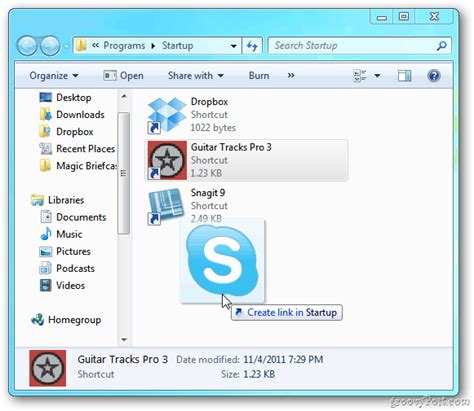
Task: Select Libraries in the navigation pane
Action: pyautogui.click(x=66, y=200)
